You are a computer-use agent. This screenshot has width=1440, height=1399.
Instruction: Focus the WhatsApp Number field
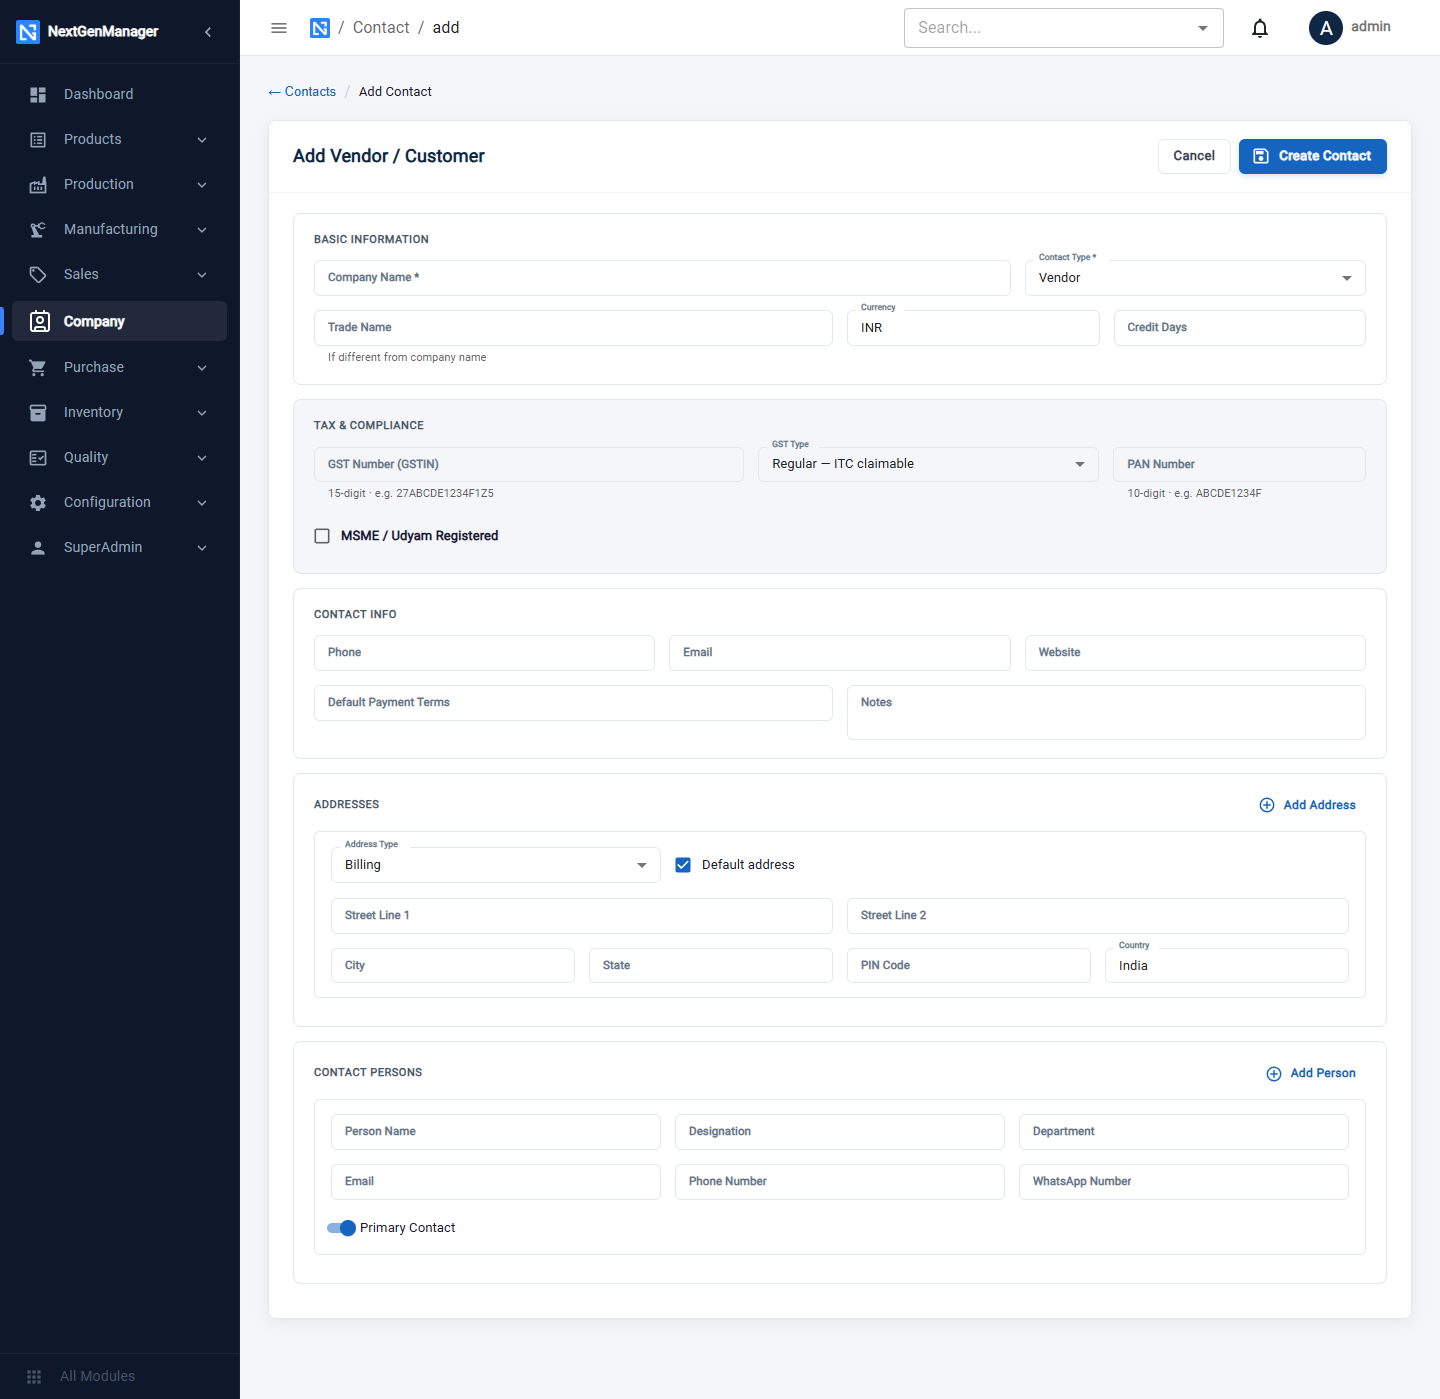[x=1184, y=1182]
